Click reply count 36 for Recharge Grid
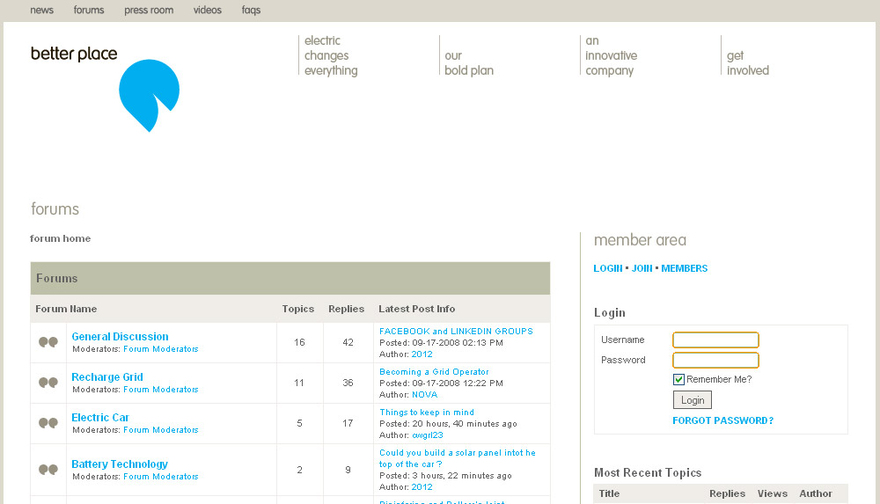880x504 pixels. 348,383
